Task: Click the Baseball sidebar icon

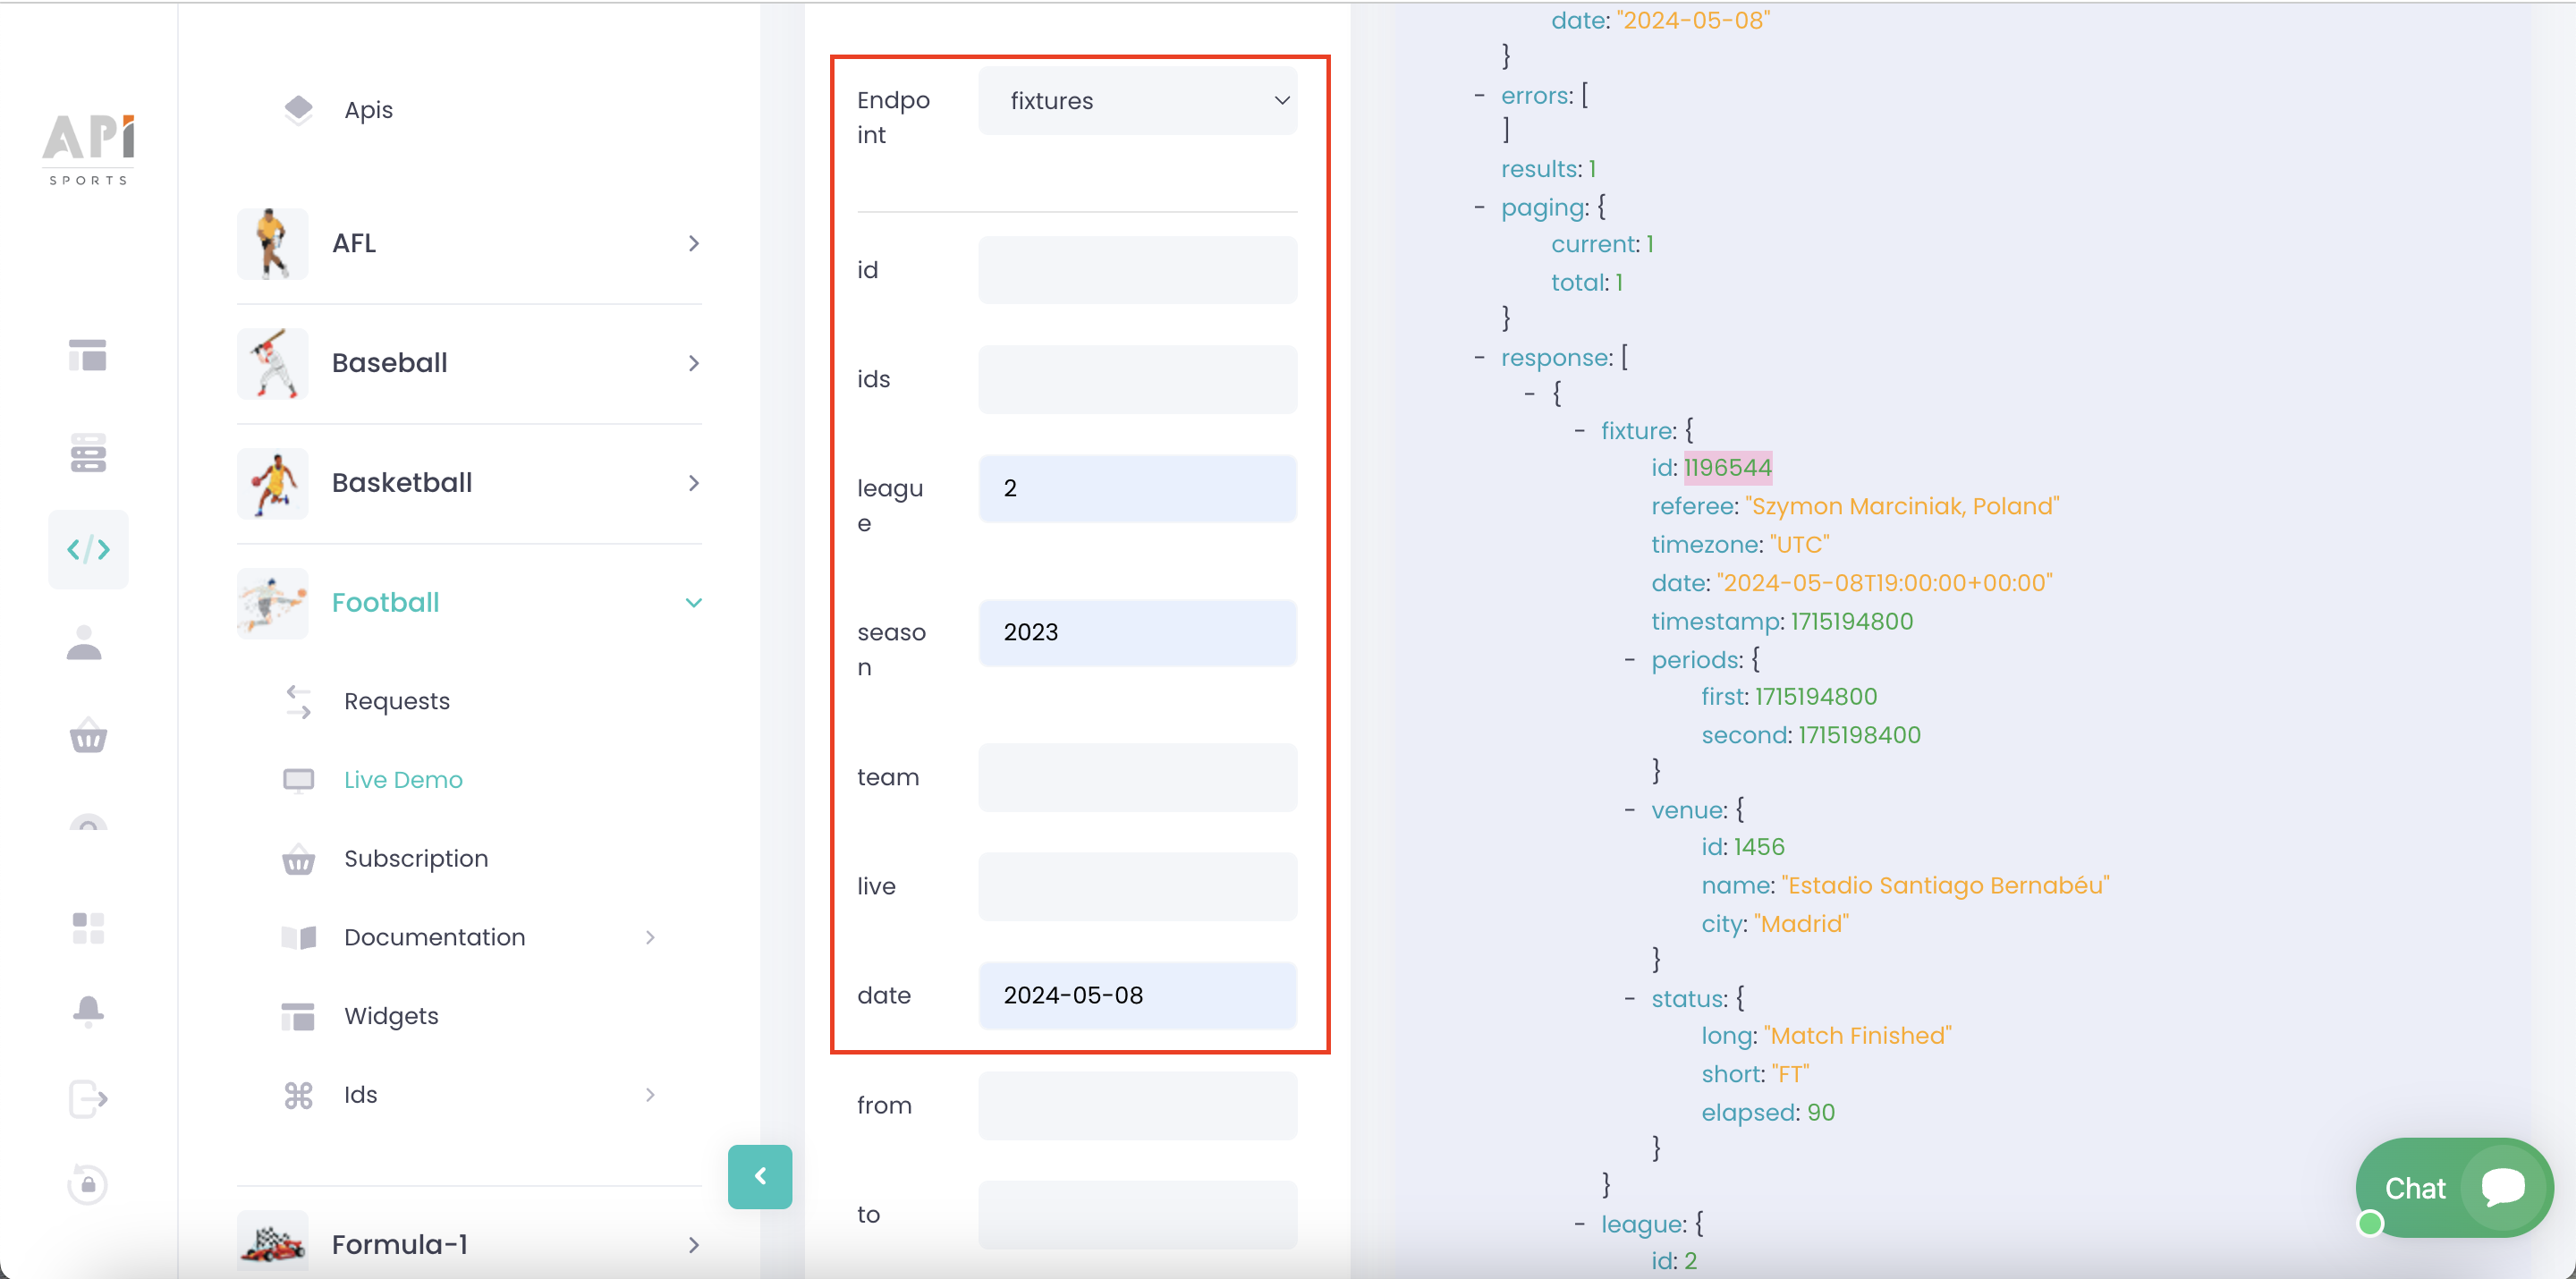Action: pos(273,363)
